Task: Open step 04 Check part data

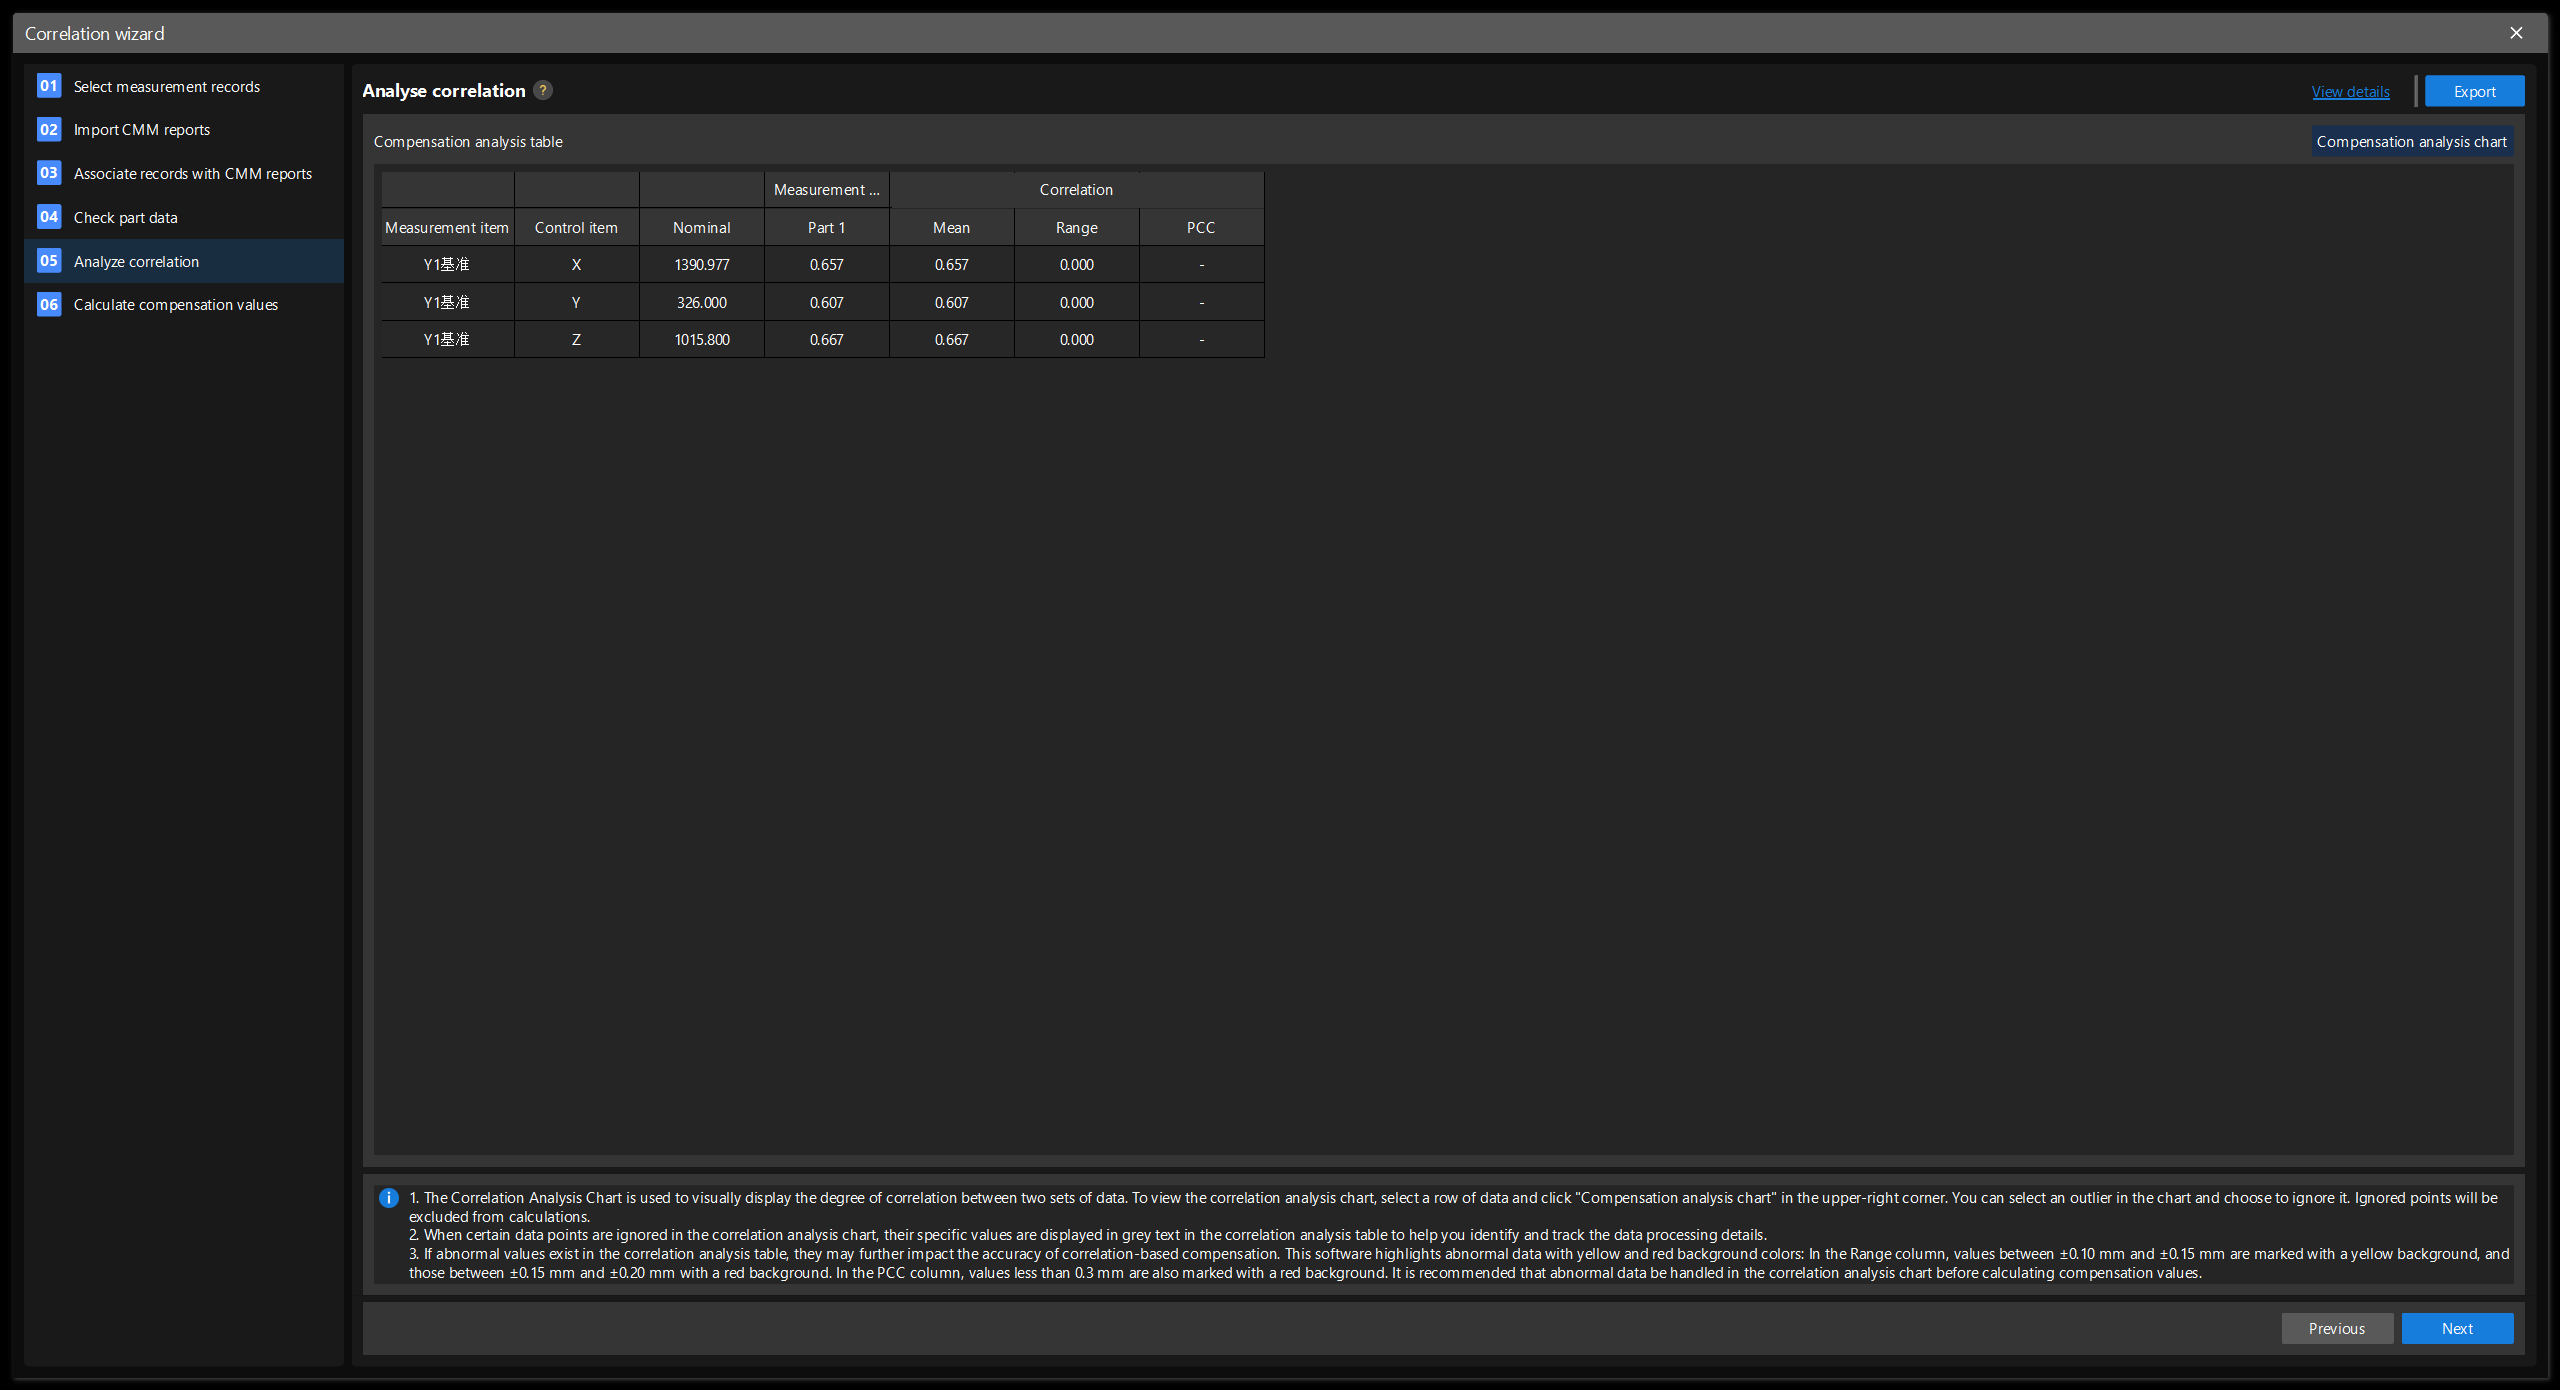Action: tap(127, 217)
